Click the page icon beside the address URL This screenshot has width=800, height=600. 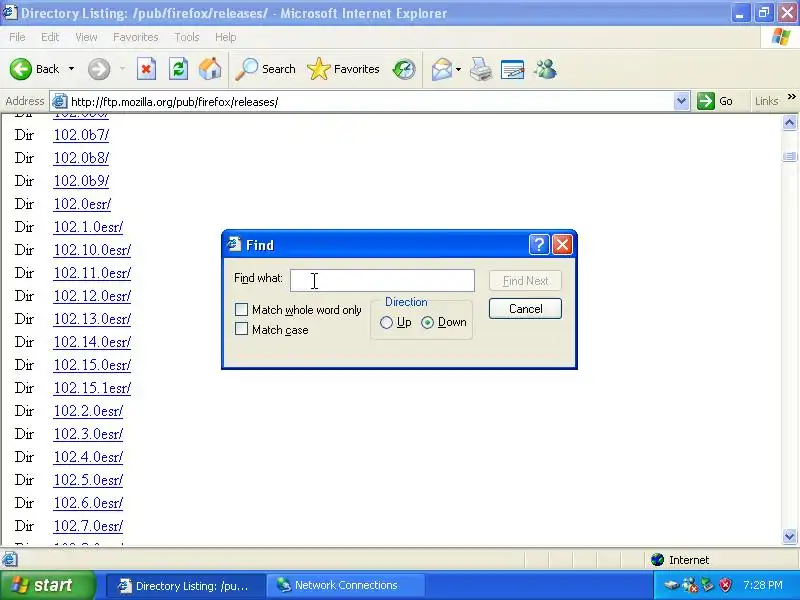[x=60, y=102]
